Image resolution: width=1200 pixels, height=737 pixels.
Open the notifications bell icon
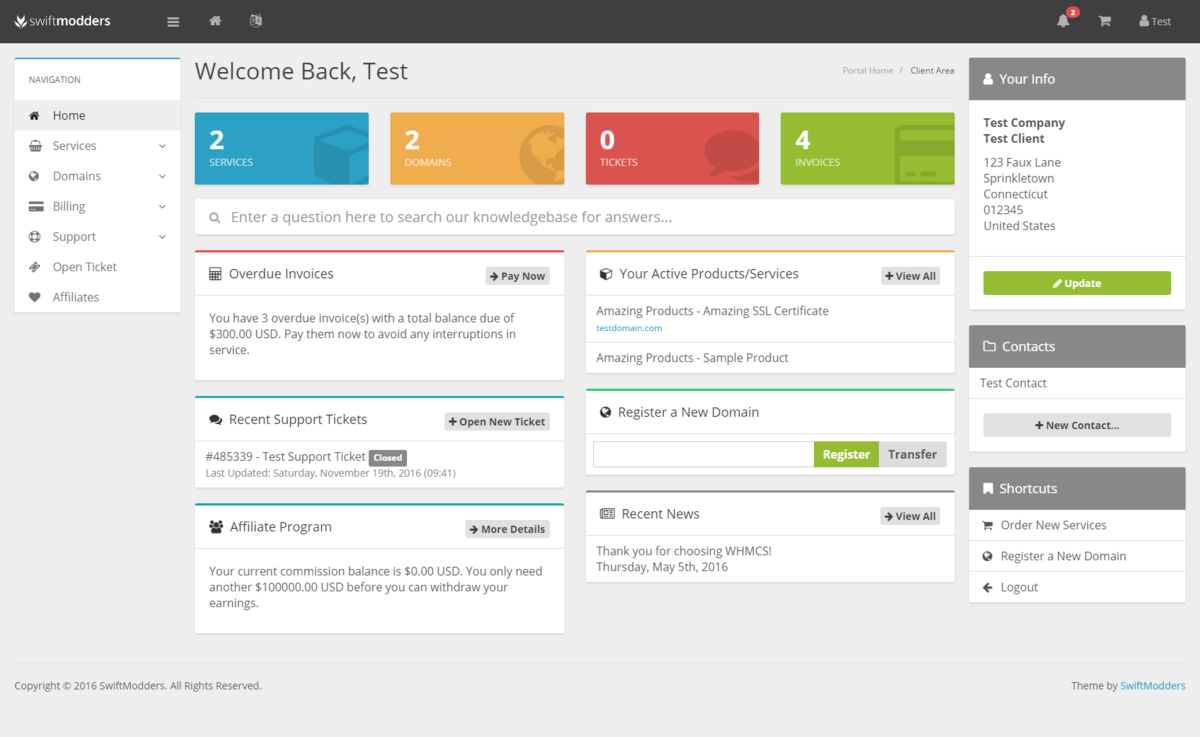[1063, 21]
